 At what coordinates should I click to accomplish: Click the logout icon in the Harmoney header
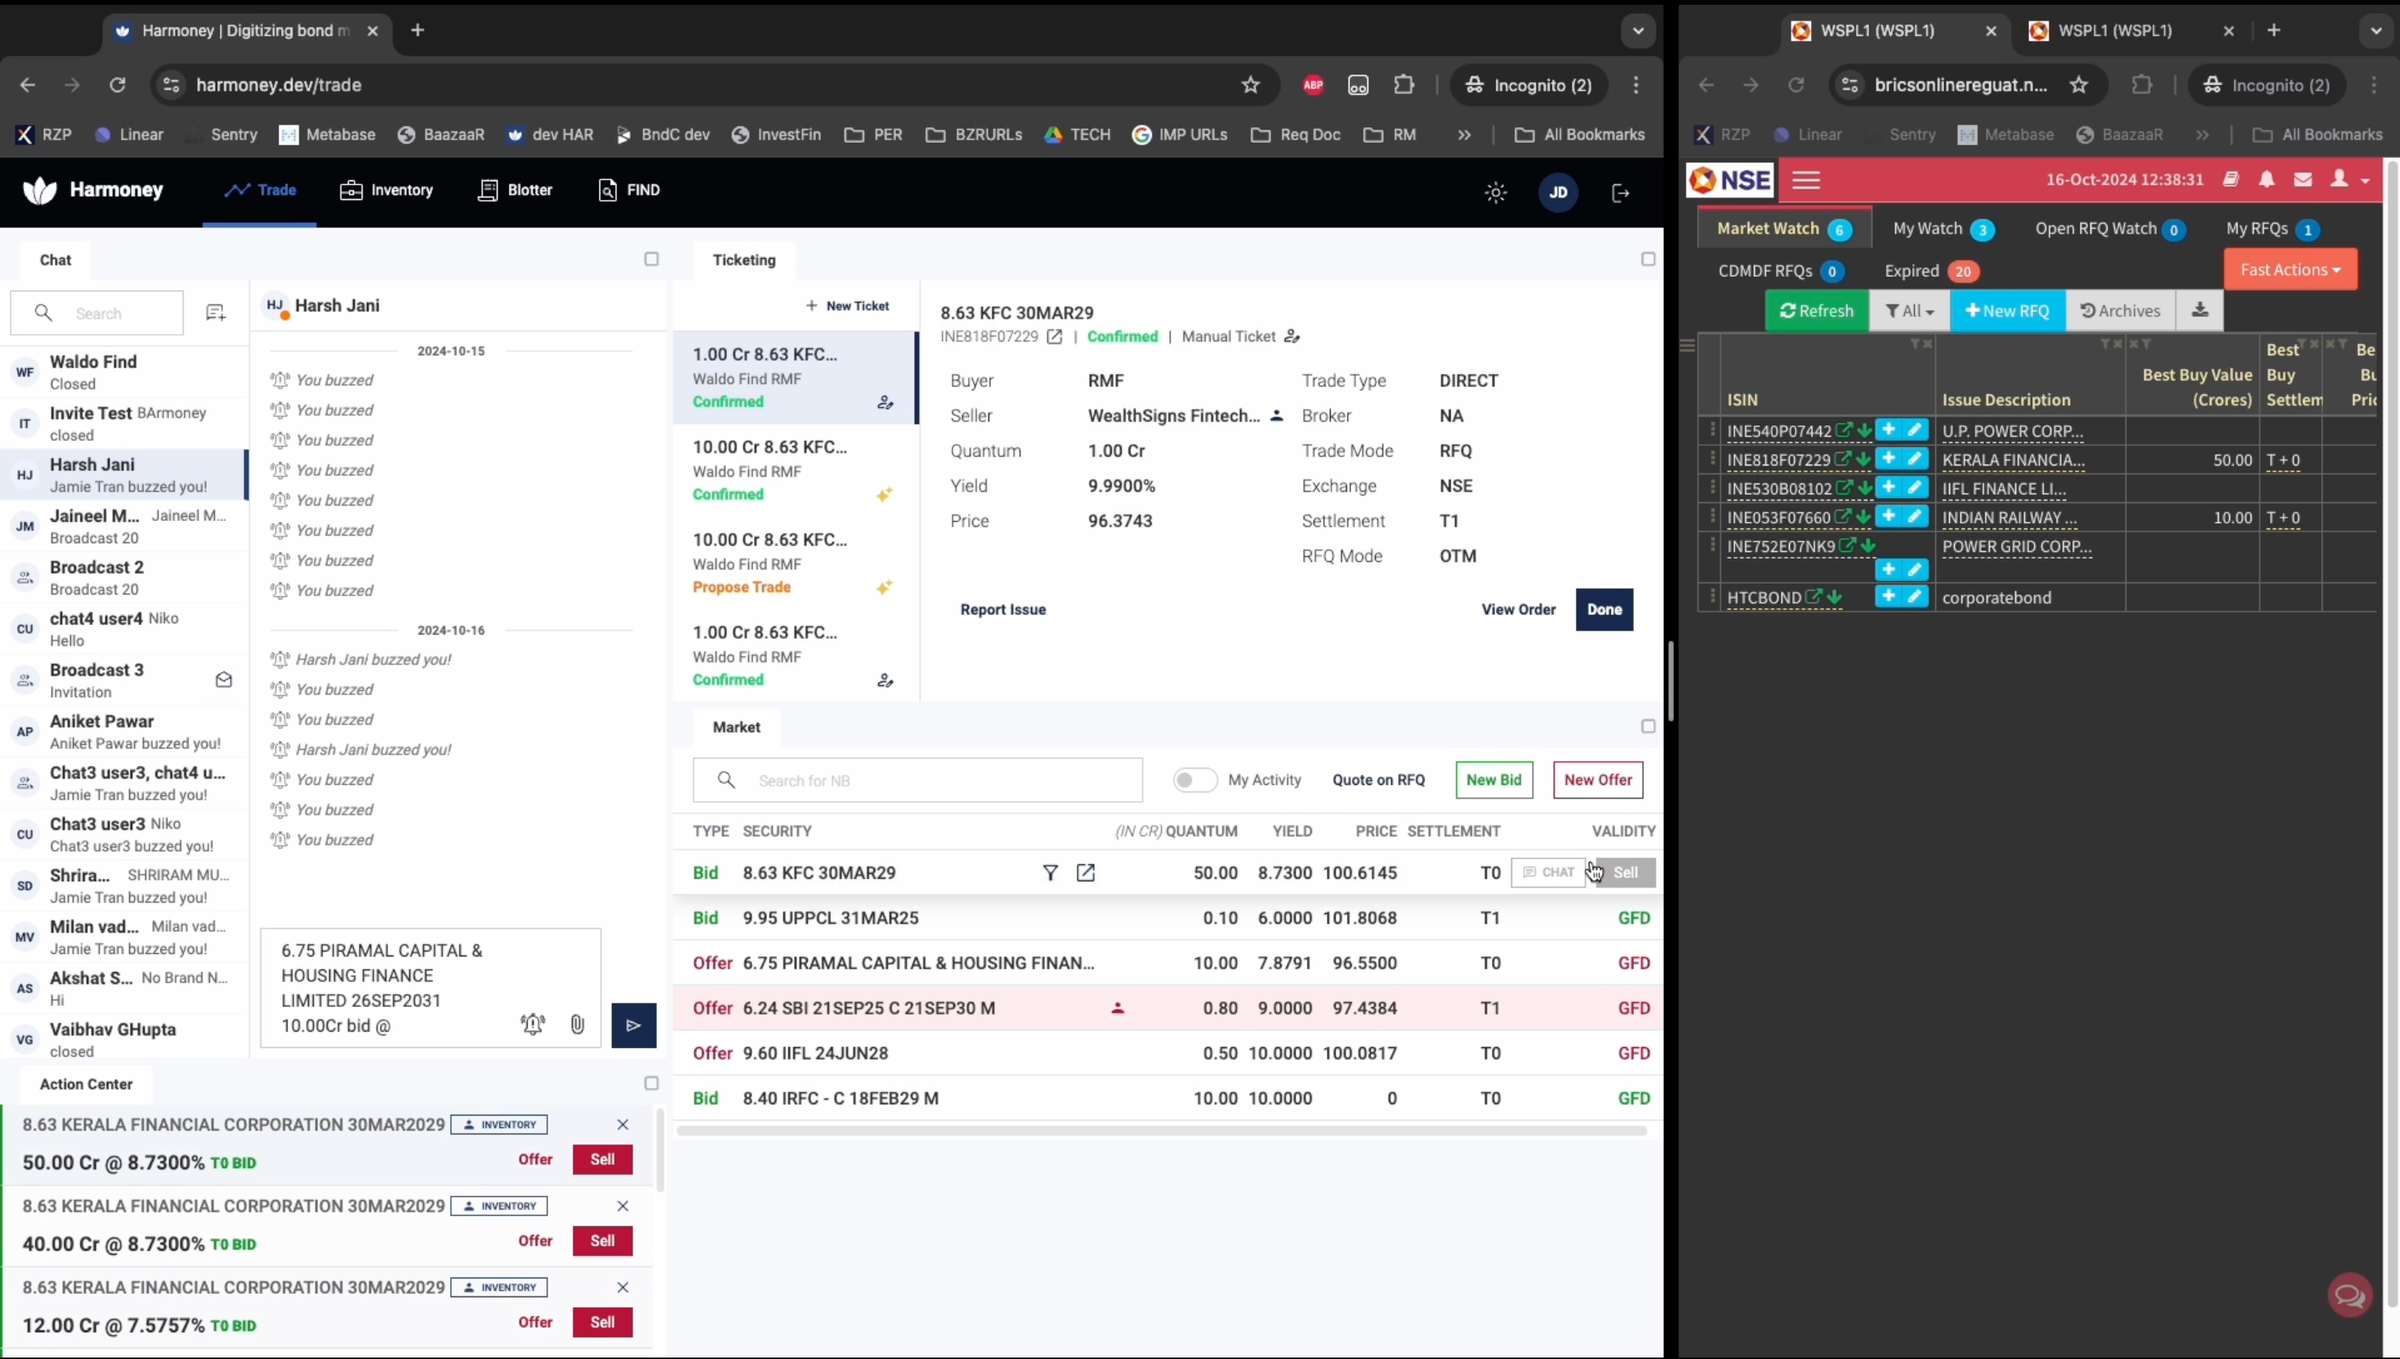tap(1620, 192)
